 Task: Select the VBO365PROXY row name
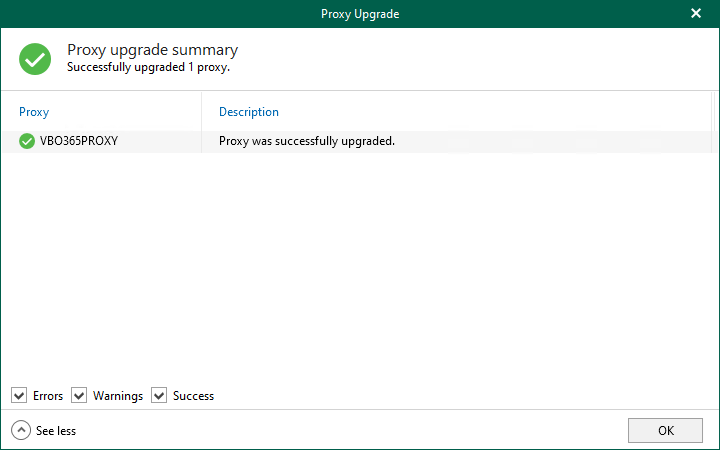[x=79, y=141]
